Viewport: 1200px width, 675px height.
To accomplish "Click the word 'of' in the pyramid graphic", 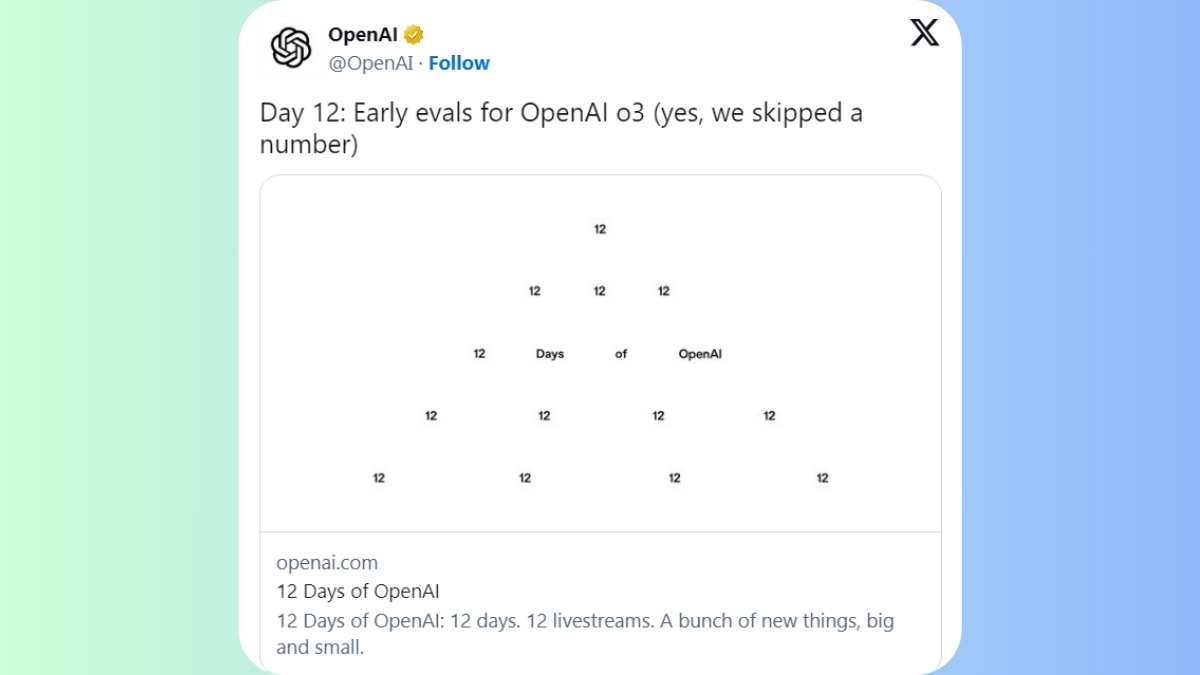I will 621,354.
